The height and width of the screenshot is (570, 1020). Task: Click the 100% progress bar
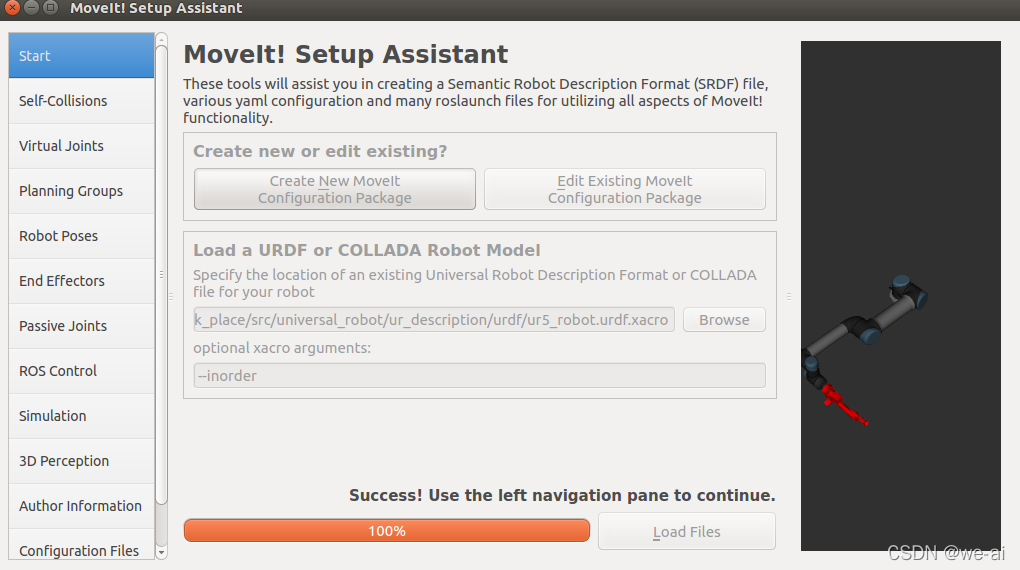387,531
